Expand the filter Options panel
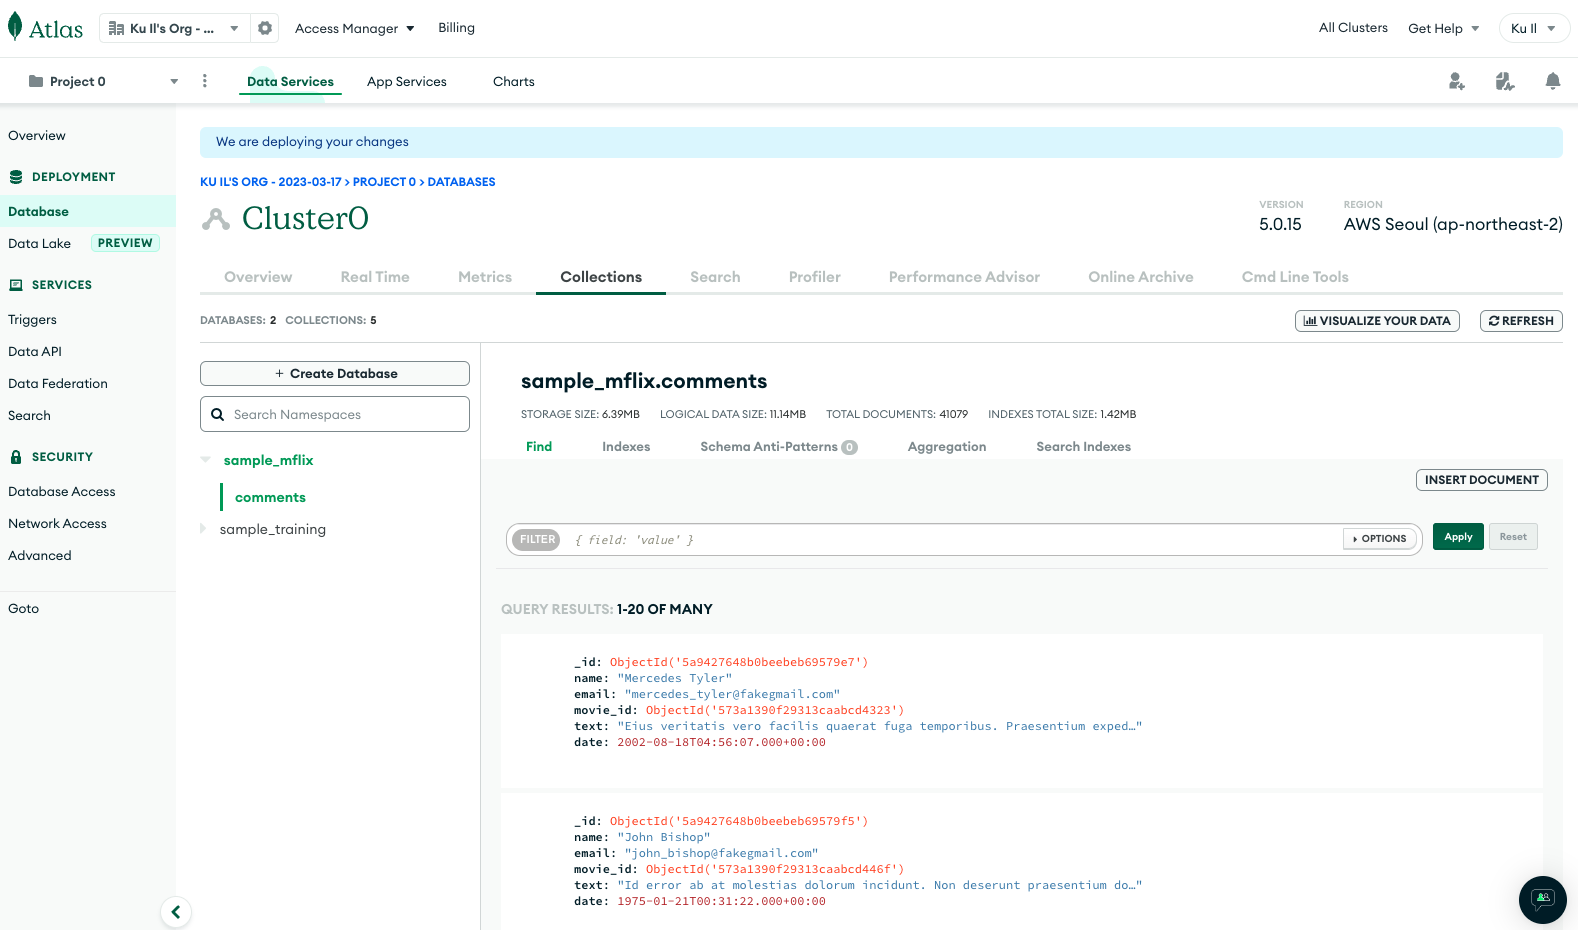The image size is (1578, 930). (x=1380, y=539)
